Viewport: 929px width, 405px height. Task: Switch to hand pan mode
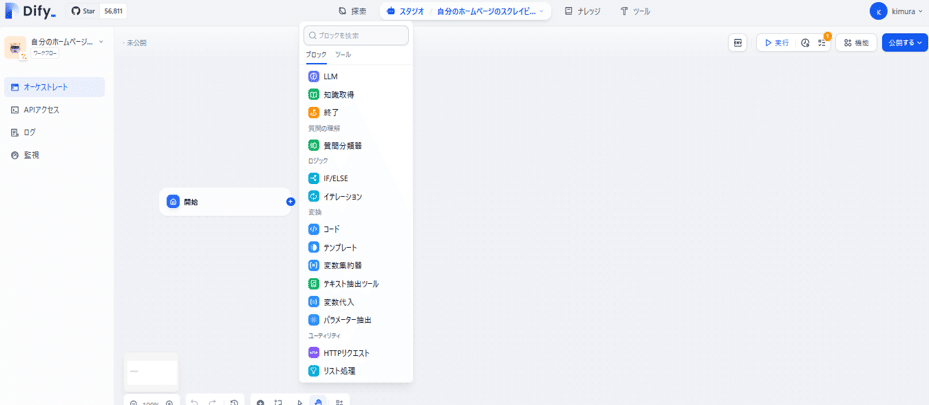[x=318, y=402]
